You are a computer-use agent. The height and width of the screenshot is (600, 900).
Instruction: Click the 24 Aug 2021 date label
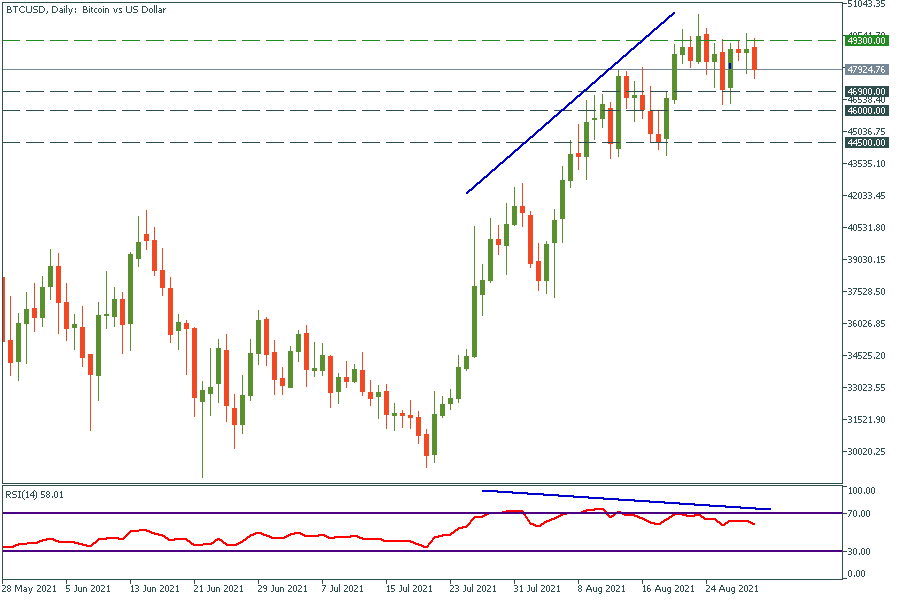pos(733,590)
